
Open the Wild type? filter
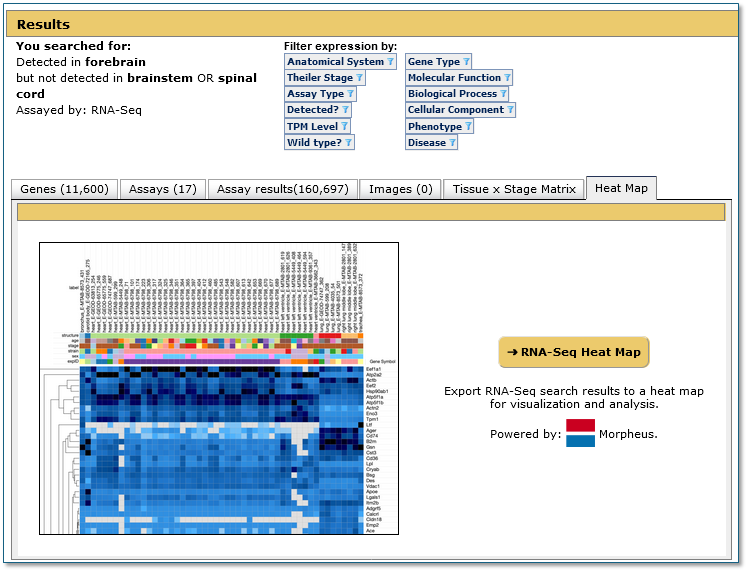(320, 142)
